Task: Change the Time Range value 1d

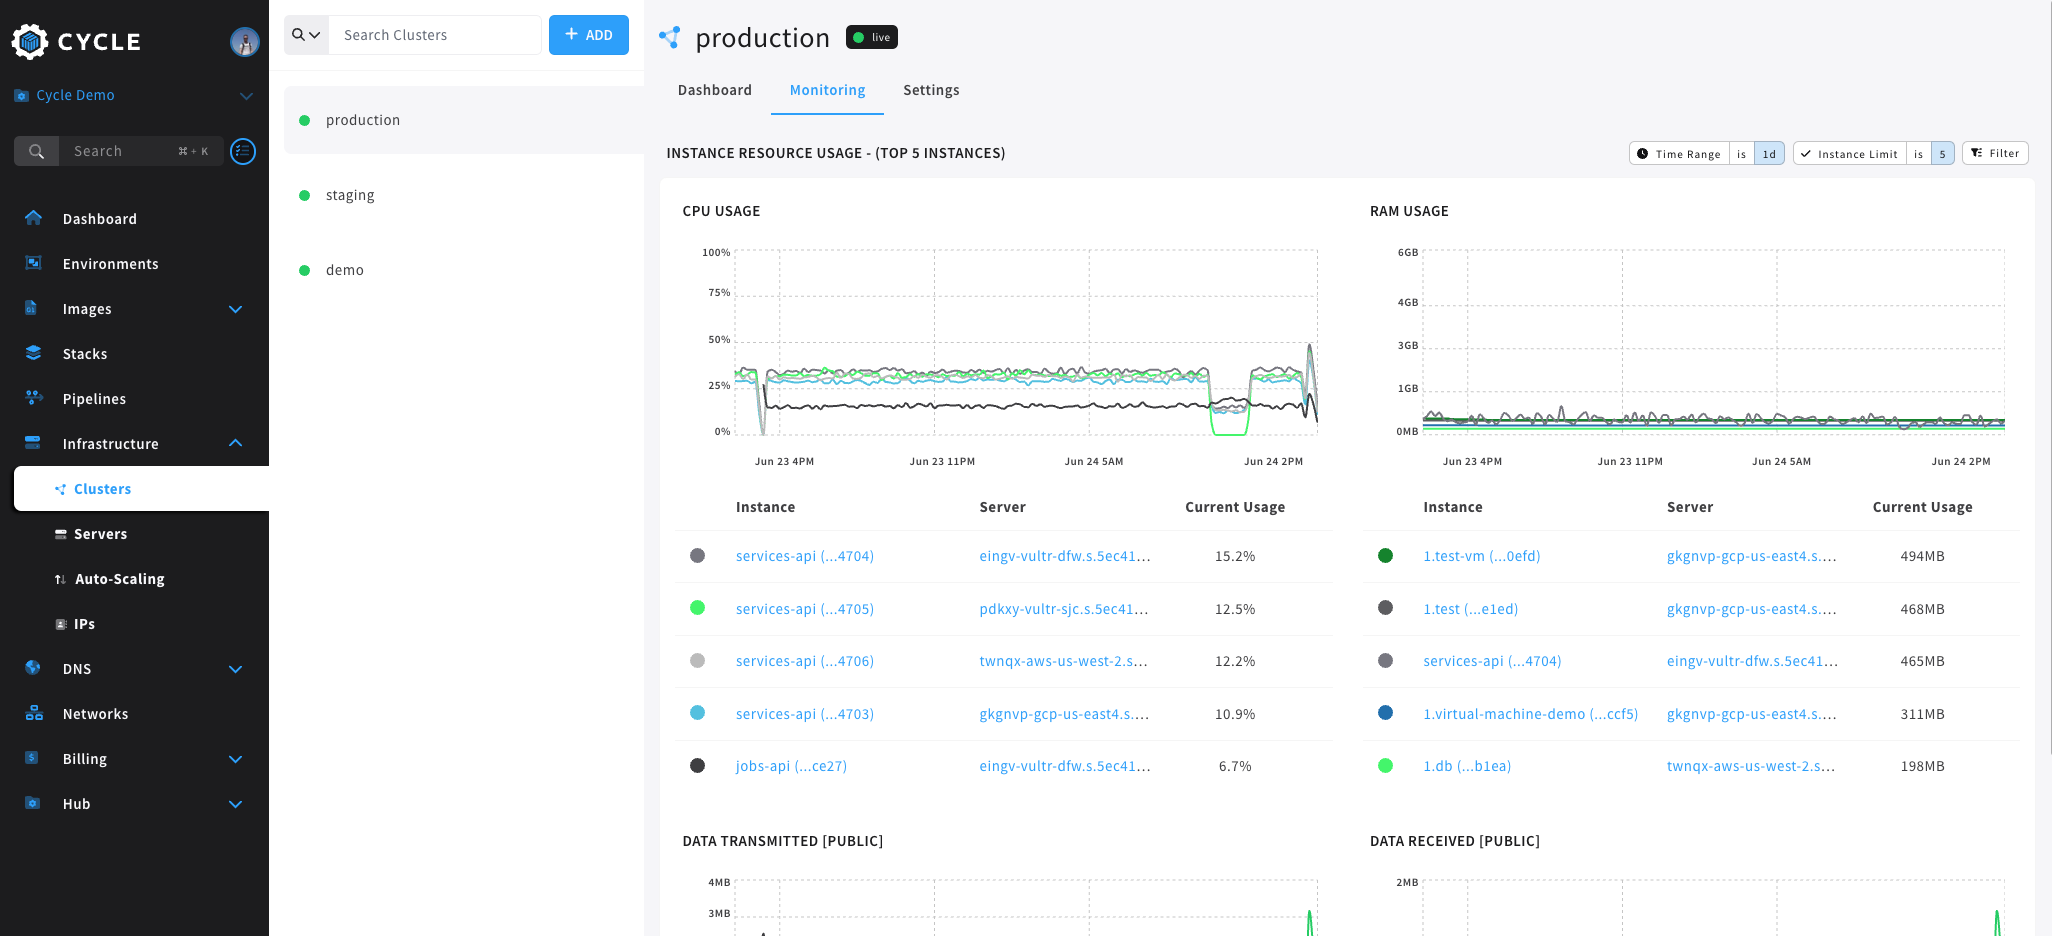Action: (1769, 154)
